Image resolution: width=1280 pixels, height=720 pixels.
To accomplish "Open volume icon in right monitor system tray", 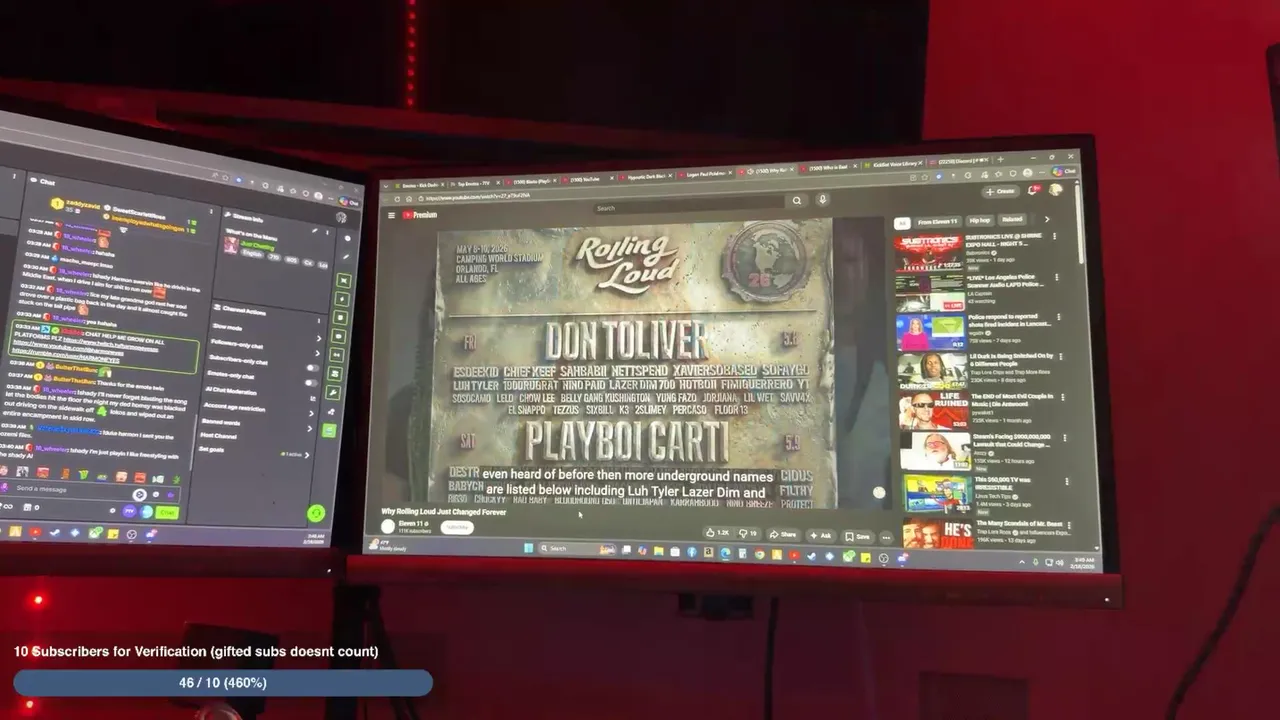I will (x=1059, y=563).
